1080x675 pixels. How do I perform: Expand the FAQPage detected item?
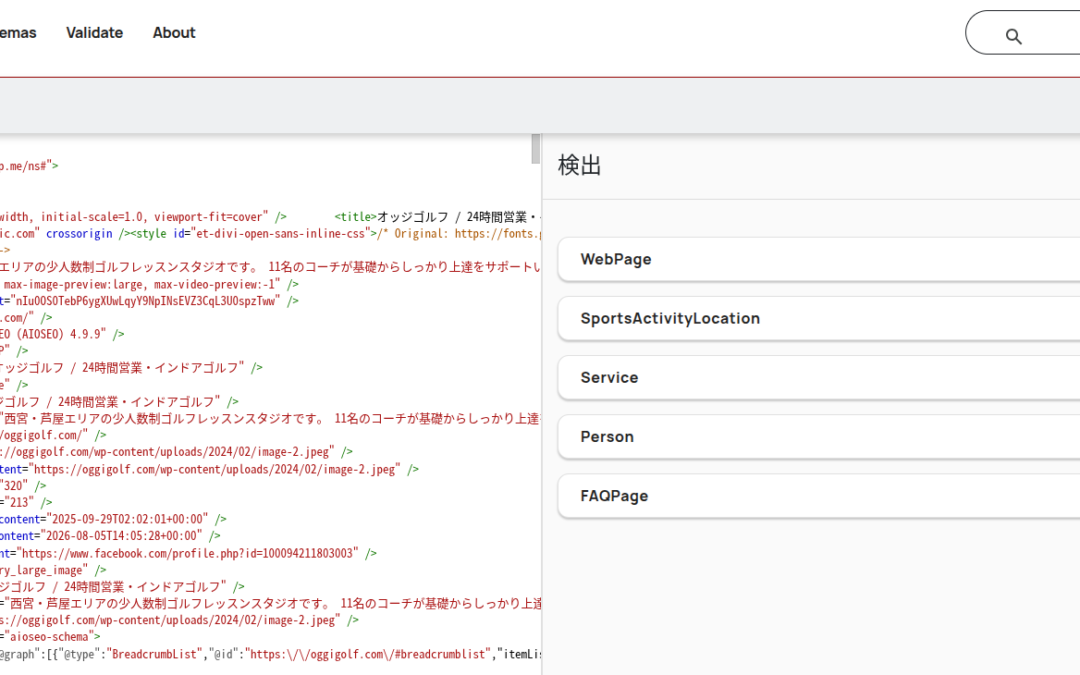click(x=819, y=496)
